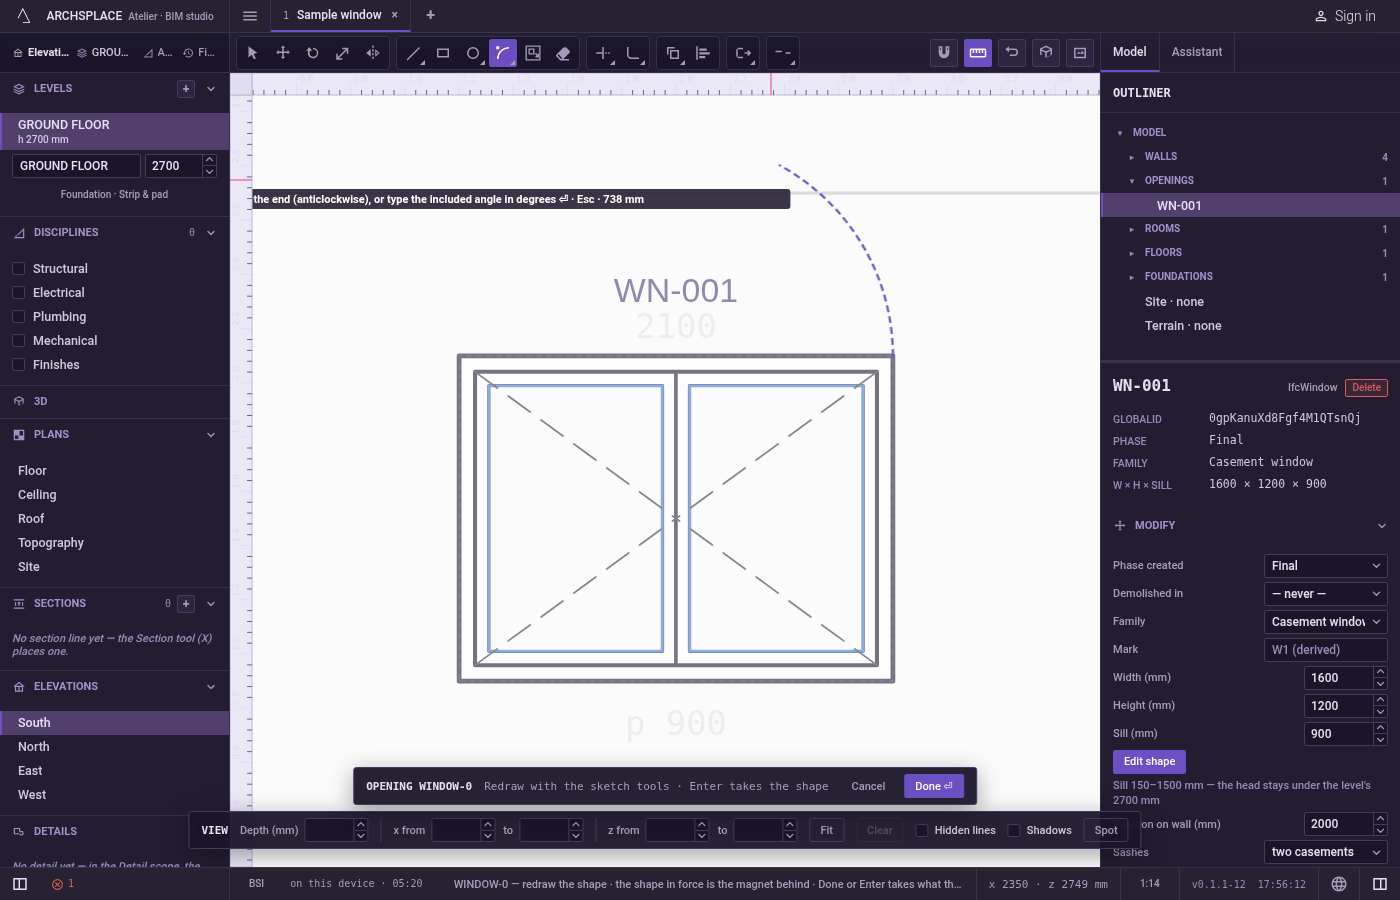Expand the WALLS node in outliner
Screen dimensions: 1400x900
tap(1132, 157)
